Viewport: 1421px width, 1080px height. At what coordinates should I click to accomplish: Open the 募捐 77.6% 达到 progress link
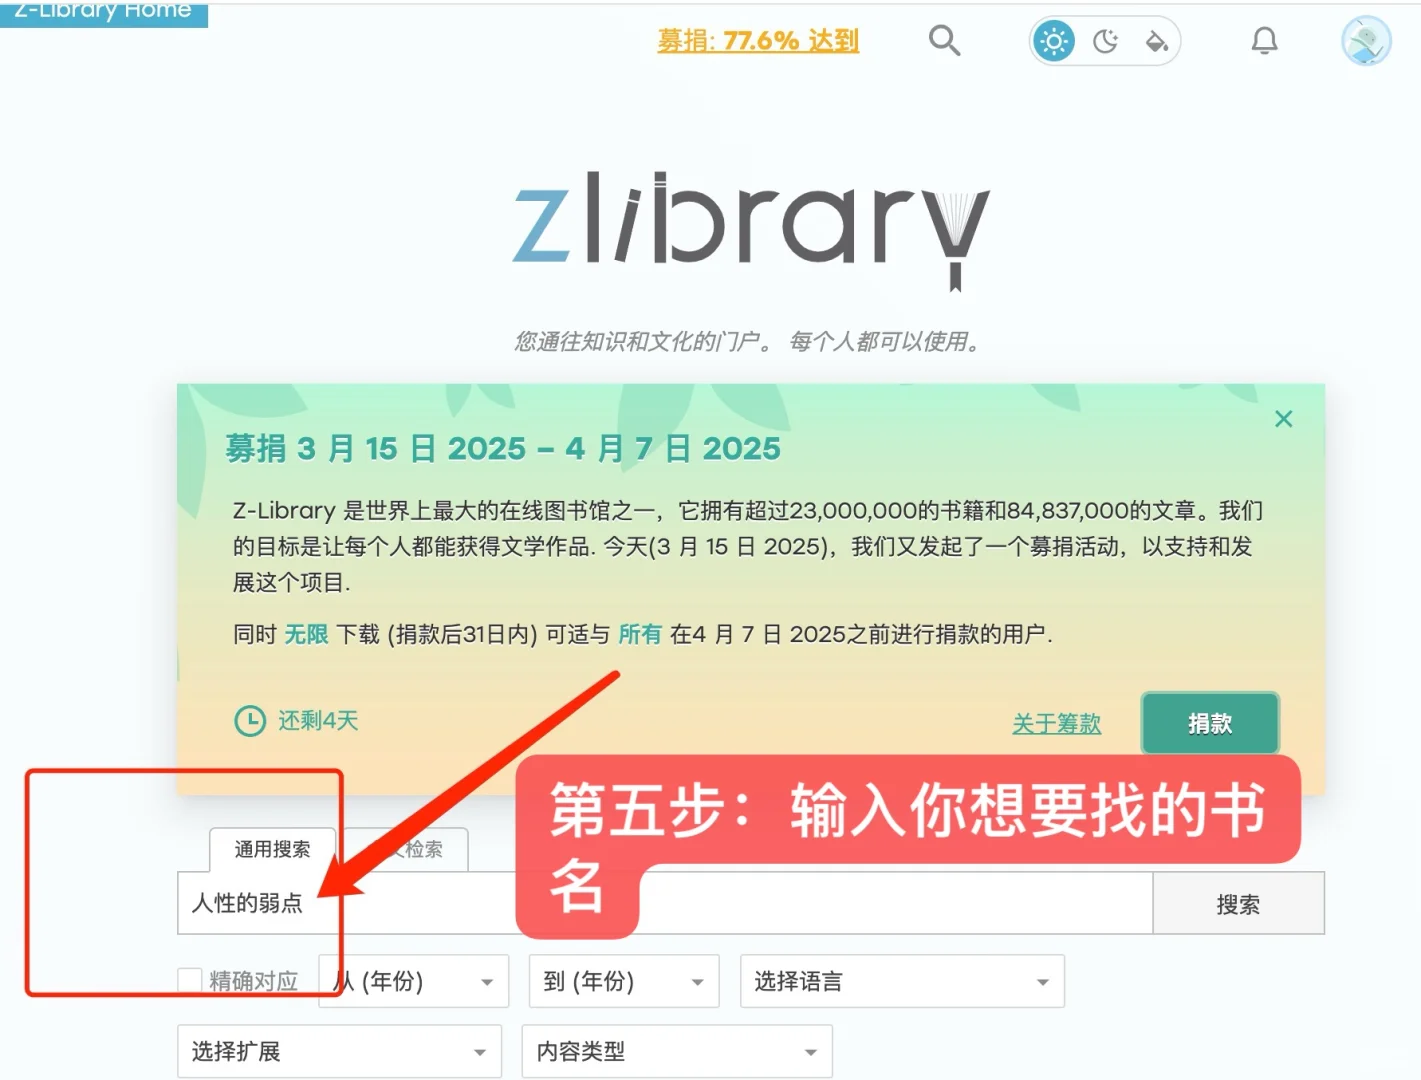pos(758,41)
